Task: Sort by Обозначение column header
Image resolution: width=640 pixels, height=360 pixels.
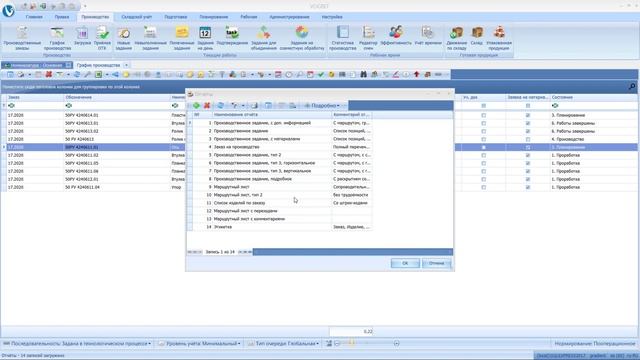Action: (117, 97)
